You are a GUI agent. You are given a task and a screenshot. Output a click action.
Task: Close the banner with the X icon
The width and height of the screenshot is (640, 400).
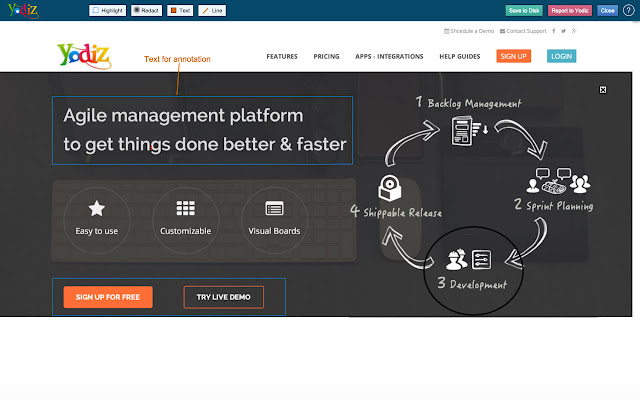[x=603, y=90]
